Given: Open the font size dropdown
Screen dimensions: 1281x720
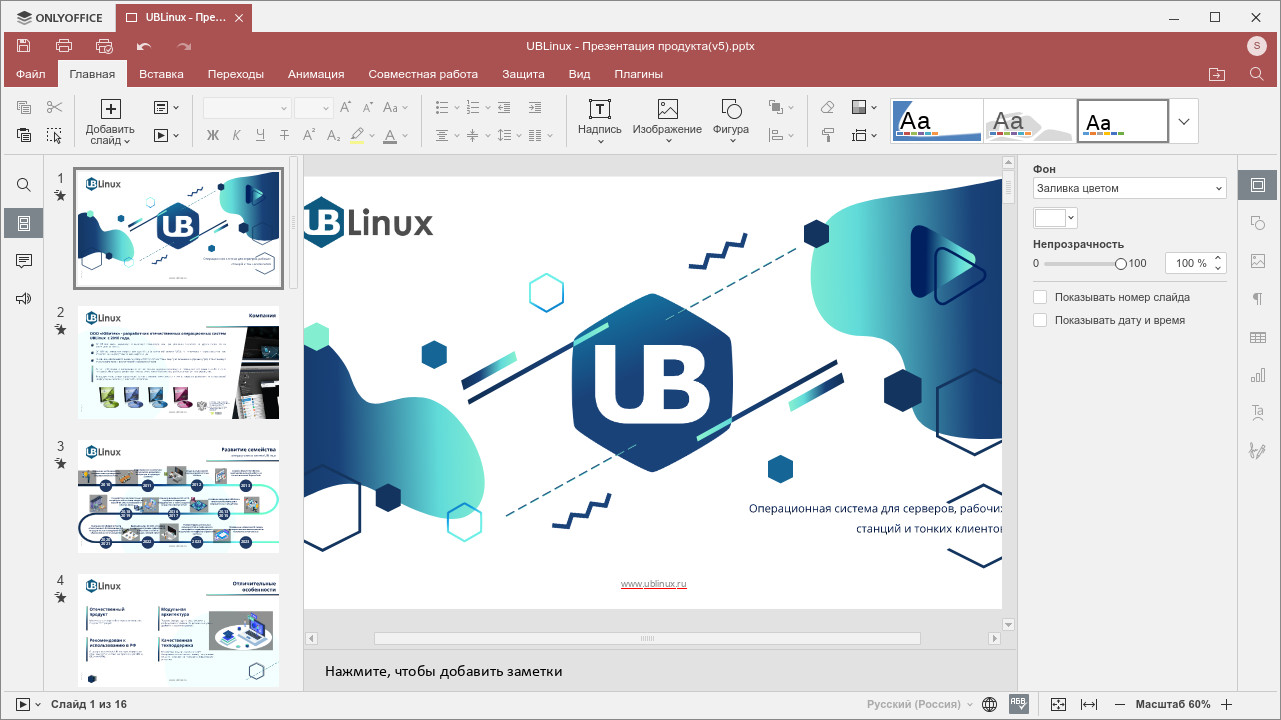Looking at the screenshot, I should tap(313, 108).
